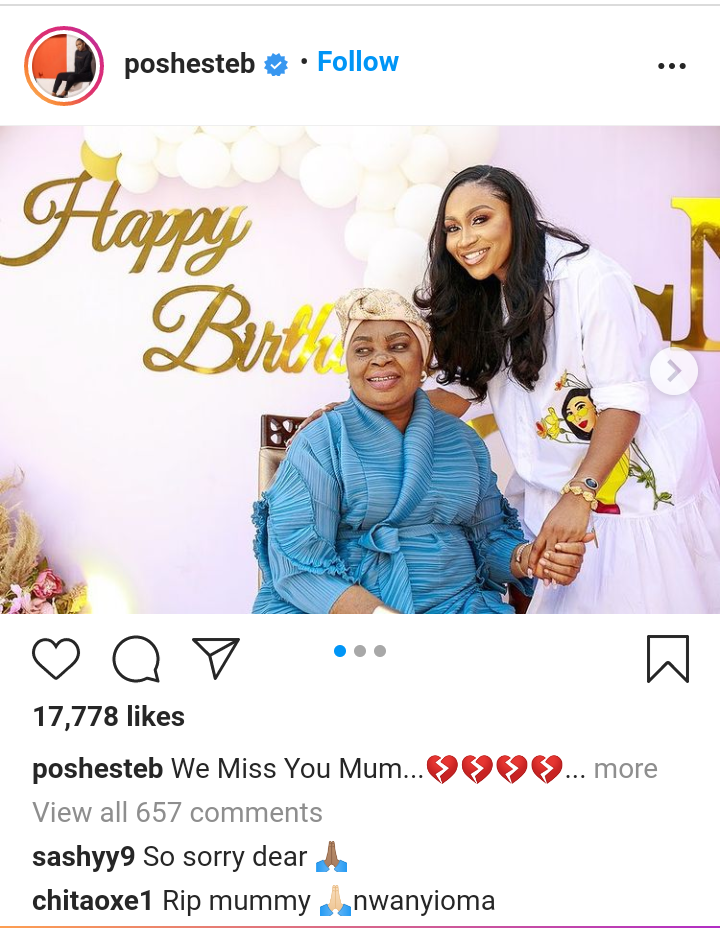Screen dimensions: 720x928
Task: Open poshesteb username in header
Action: click(x=189, y=64)
